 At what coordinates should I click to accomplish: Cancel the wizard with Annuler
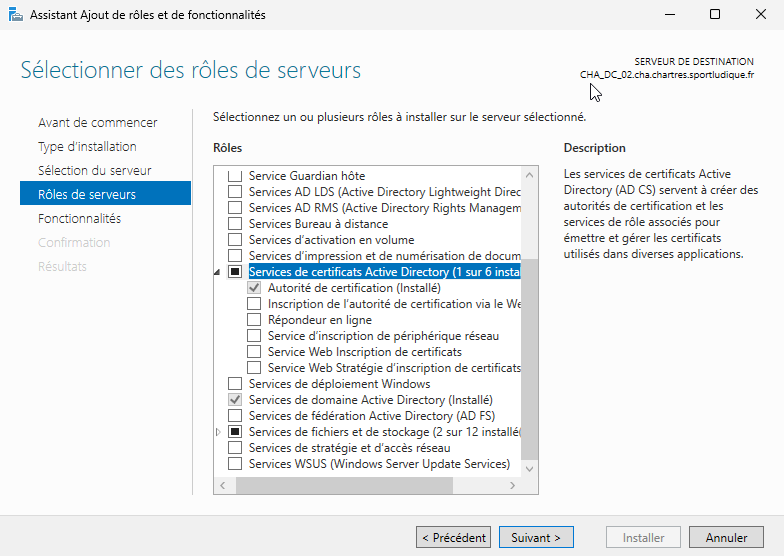coord(726,537)
